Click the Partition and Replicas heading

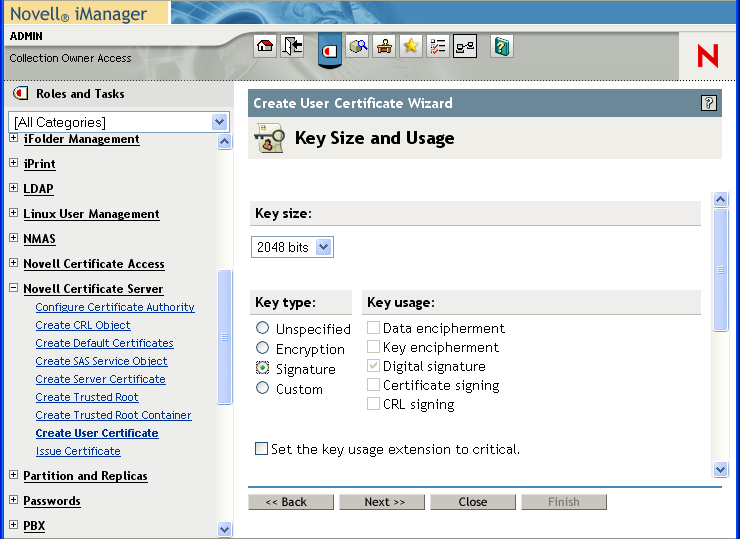coord(85,476)
